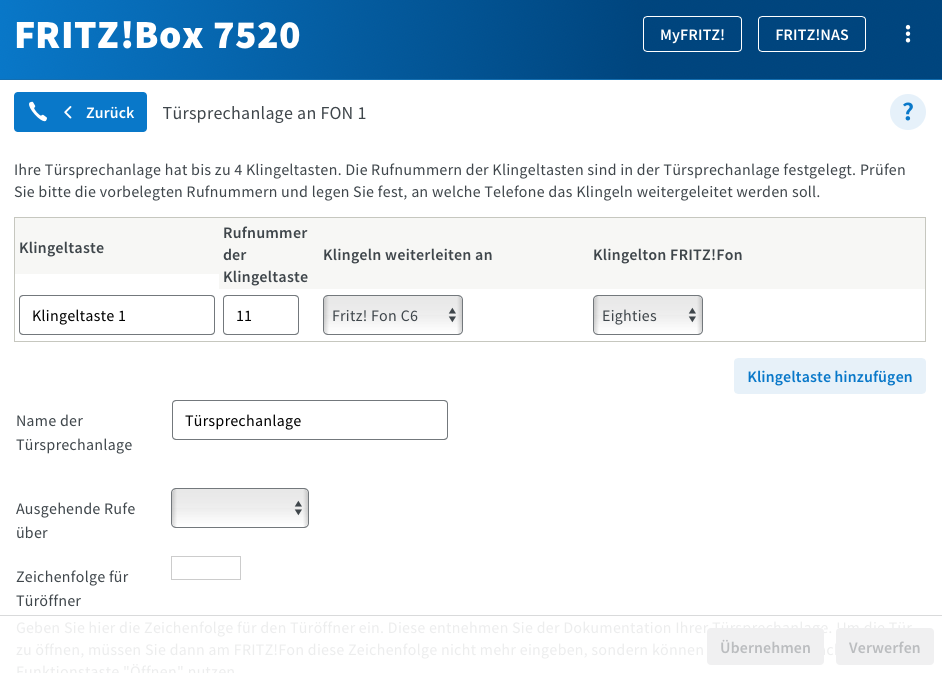The image size is (942, 673).
Task: Select the Klingelton FRITZ!Fon column header
Action: pyautogui.click(x=668, y=255)
